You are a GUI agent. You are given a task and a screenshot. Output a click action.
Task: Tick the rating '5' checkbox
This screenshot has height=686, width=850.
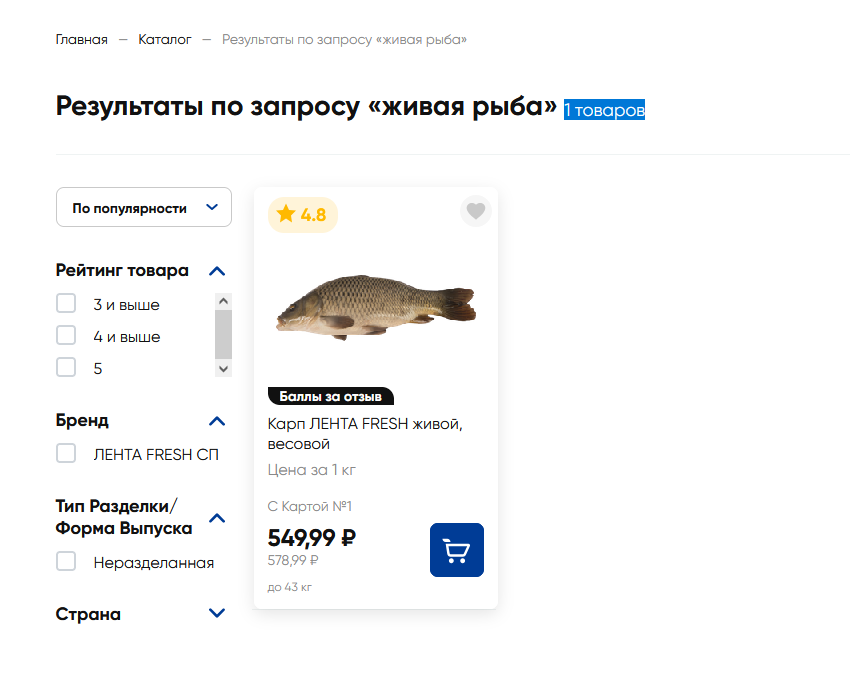66,368
